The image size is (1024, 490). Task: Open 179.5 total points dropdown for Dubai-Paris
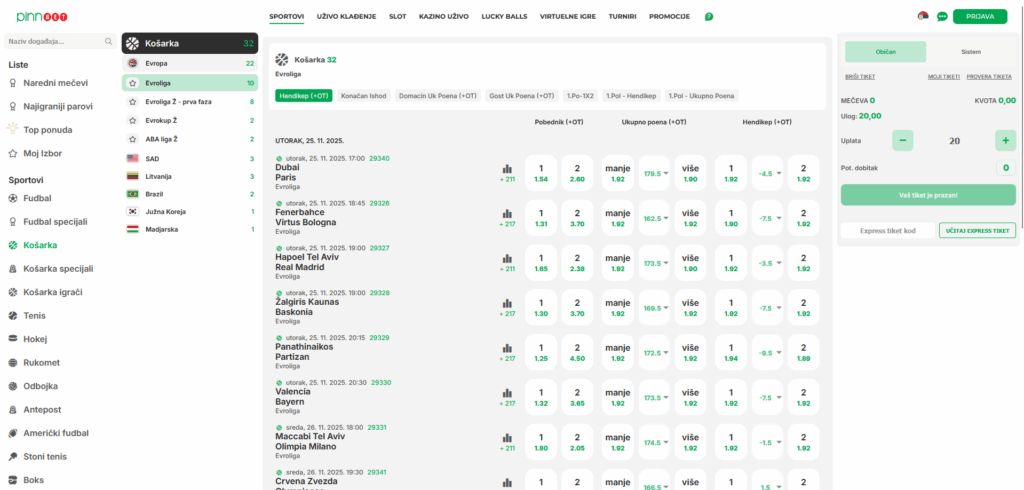click(654, 173)
